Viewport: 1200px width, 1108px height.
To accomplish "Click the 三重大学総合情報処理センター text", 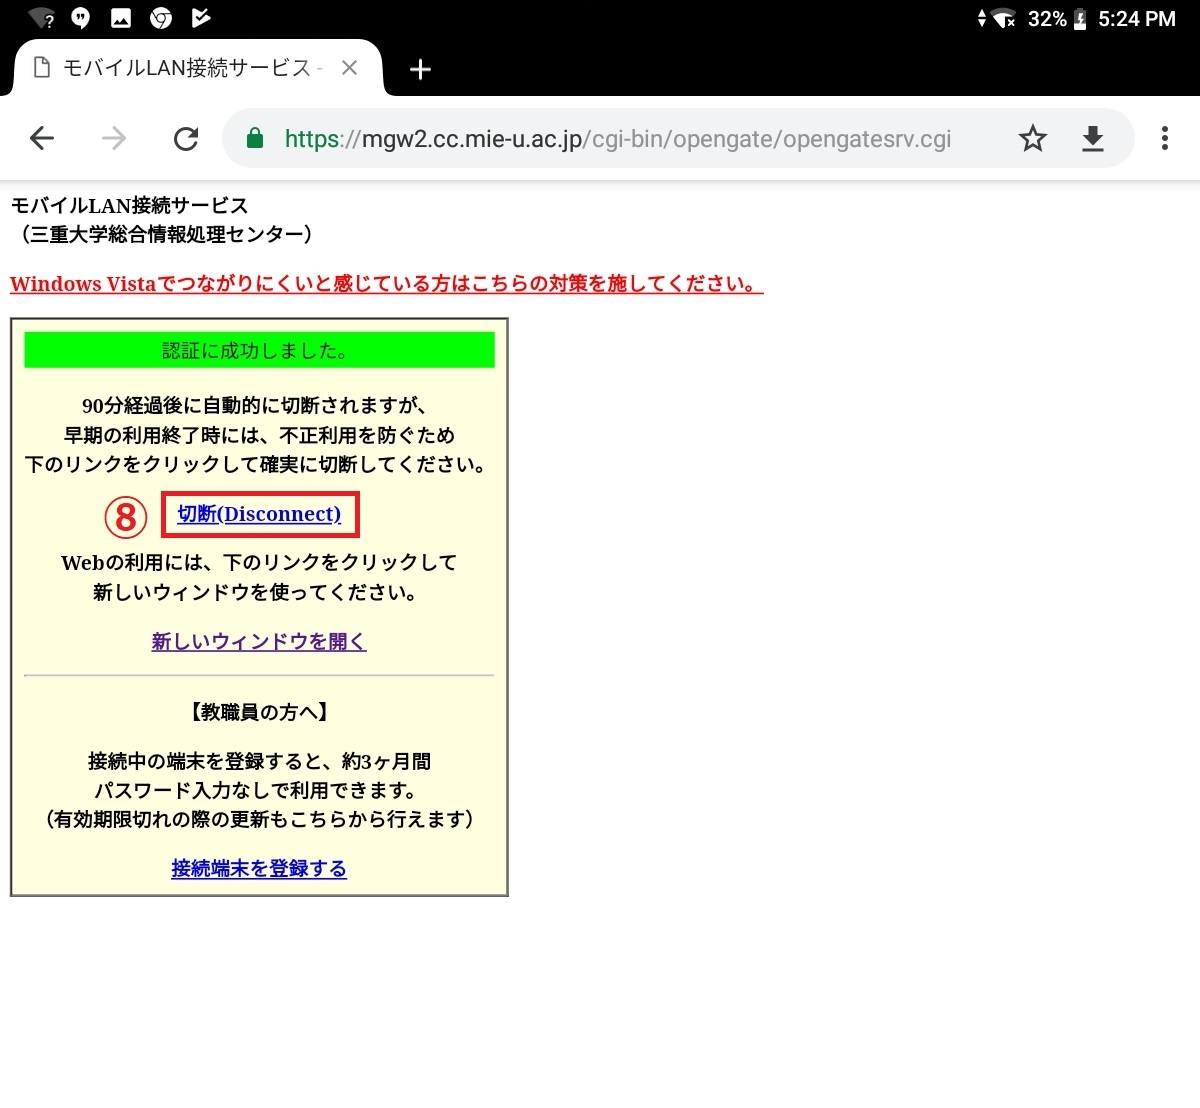I will pyautogui.click(x=167, y=235).
